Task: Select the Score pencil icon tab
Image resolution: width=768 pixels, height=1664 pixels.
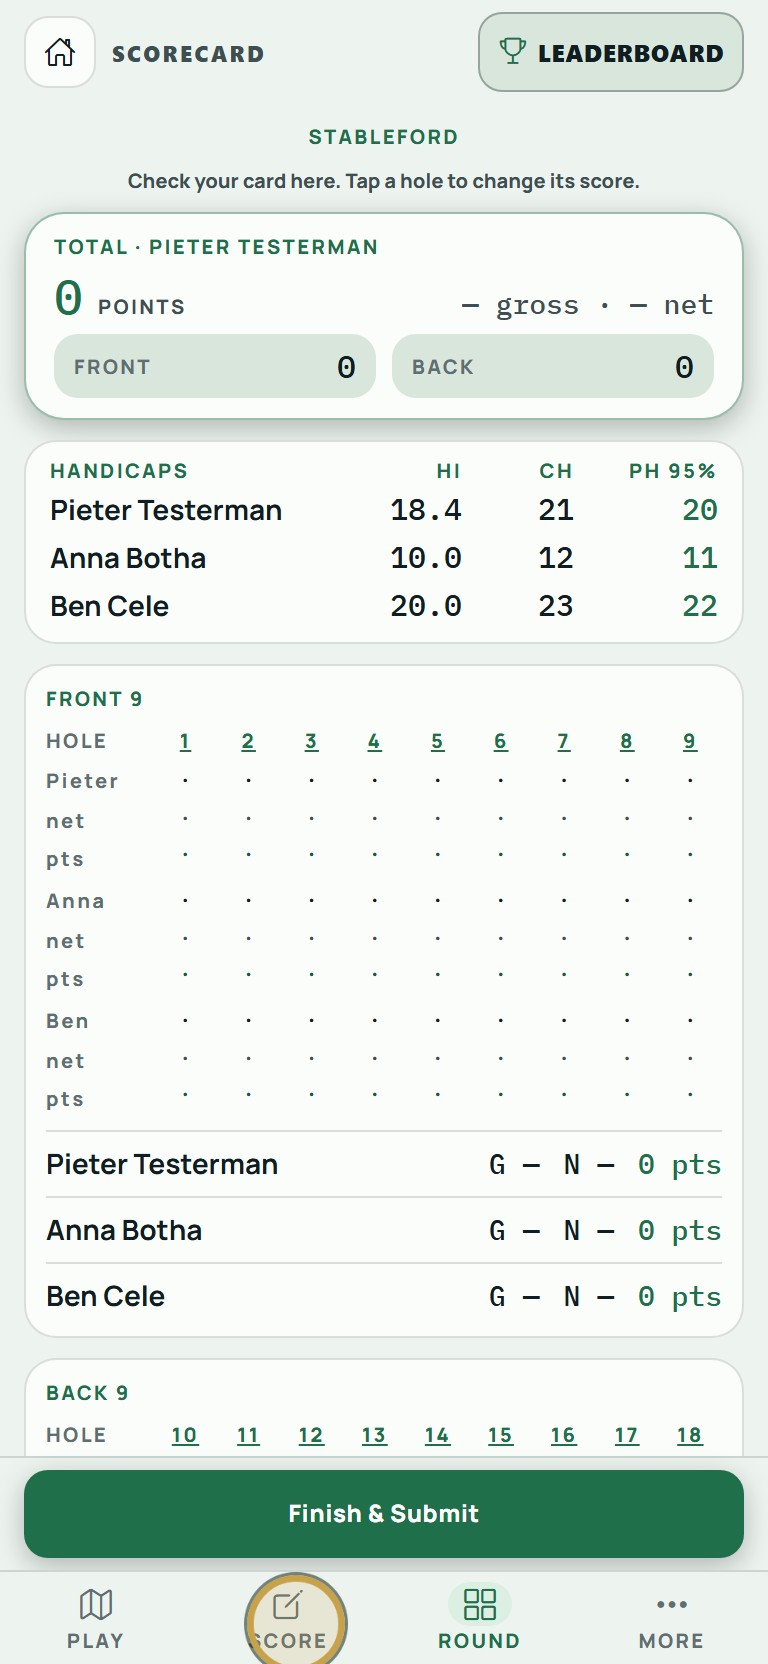Action: point(289,1619)
